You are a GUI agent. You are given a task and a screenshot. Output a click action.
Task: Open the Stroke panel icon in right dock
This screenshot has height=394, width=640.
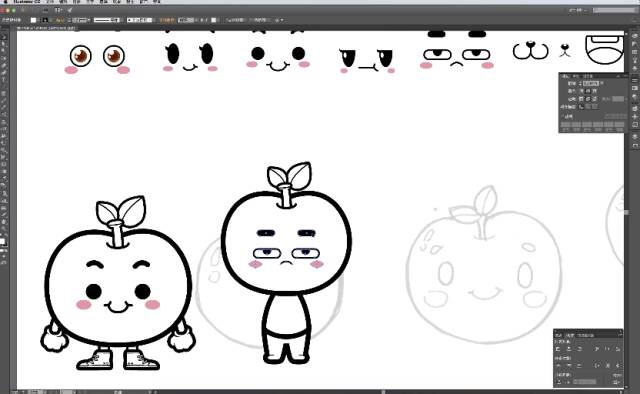click(x=635, y=80)
